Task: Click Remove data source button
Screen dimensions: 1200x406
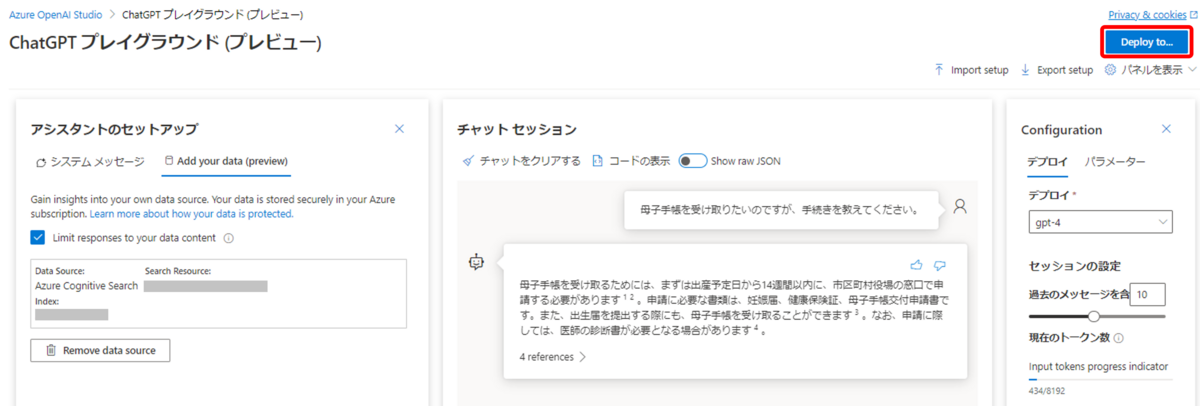Action: click(100, 350)
